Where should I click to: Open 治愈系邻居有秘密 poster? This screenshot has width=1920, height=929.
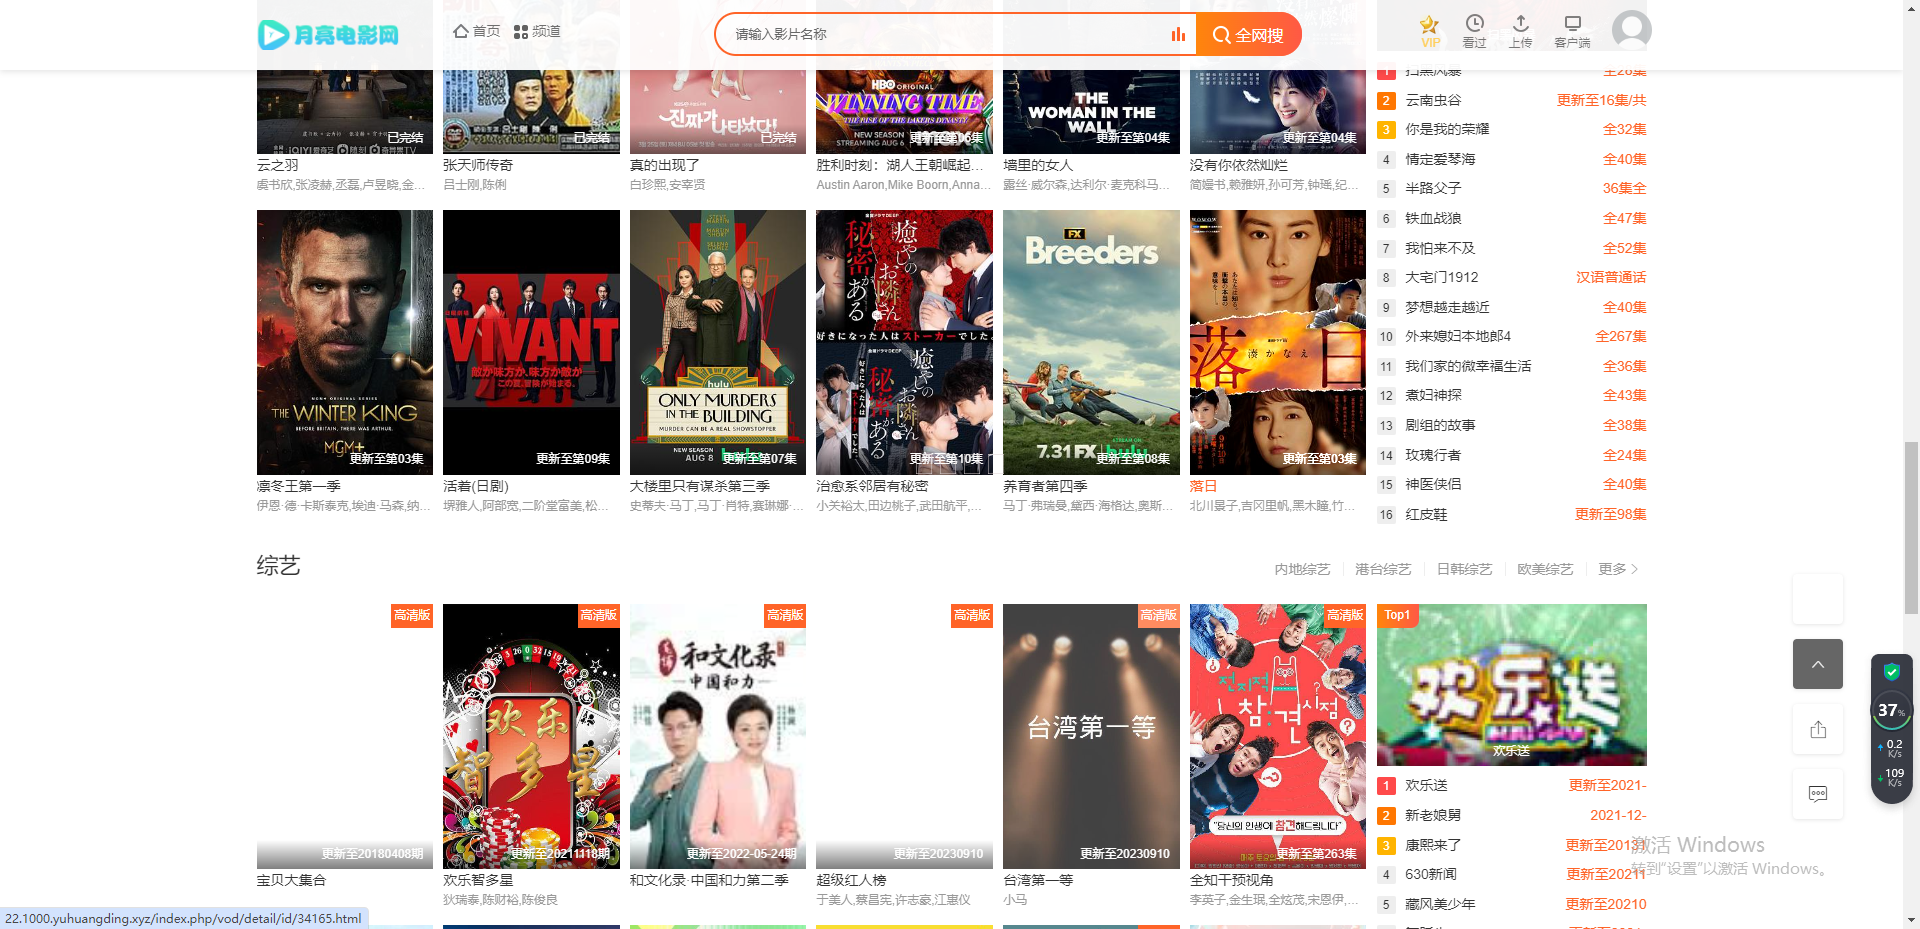coord(904,342)
